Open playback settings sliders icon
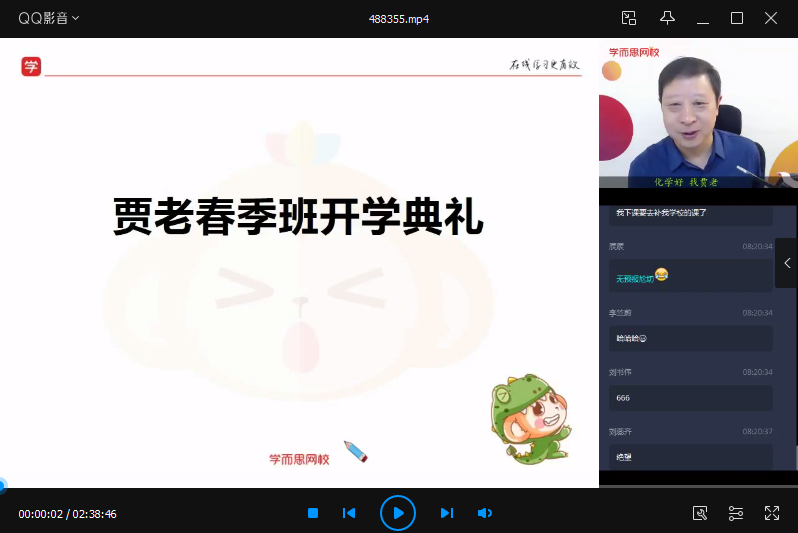The image size is (798, 533). (736, 513)
